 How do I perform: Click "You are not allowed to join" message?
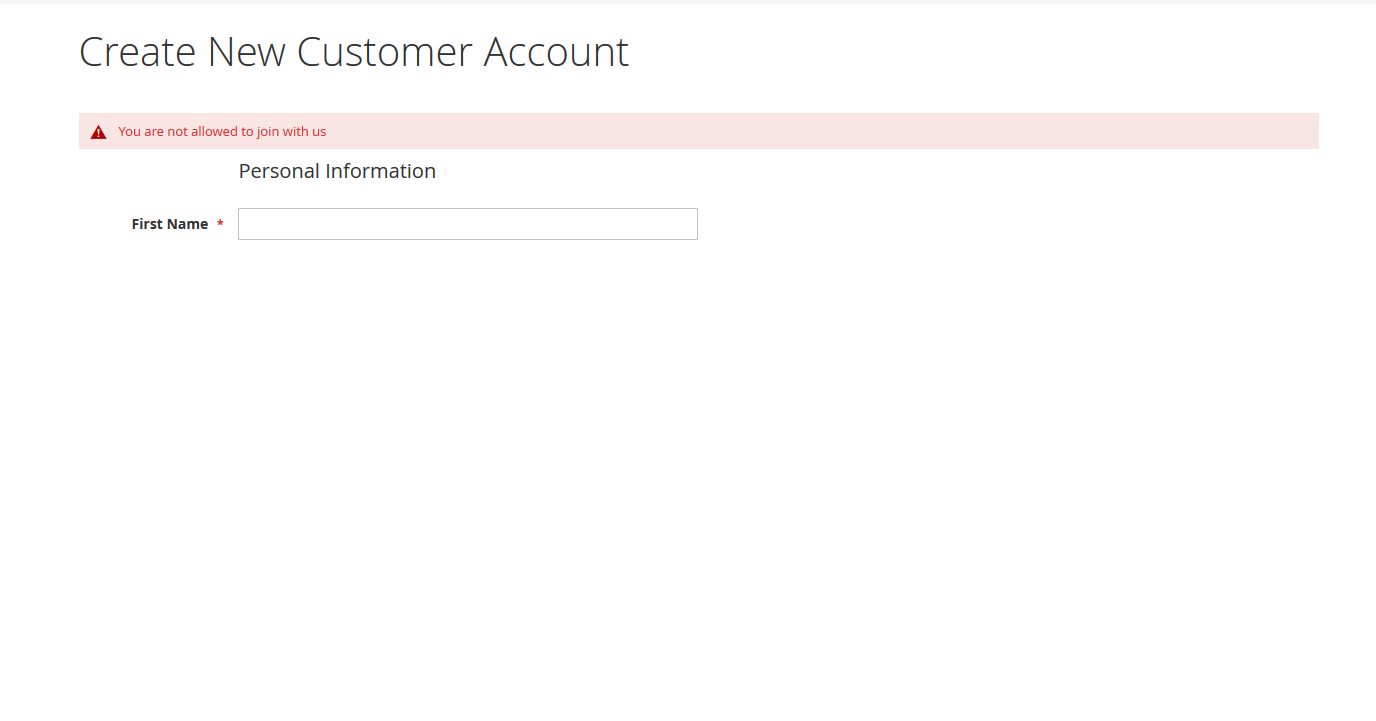(x=222, y=131)
